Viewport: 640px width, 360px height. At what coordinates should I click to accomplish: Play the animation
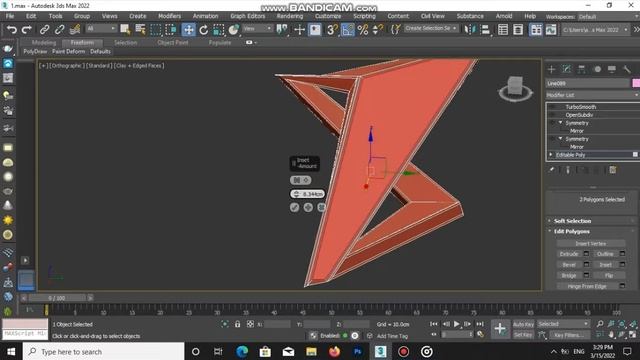coord(457,324)
